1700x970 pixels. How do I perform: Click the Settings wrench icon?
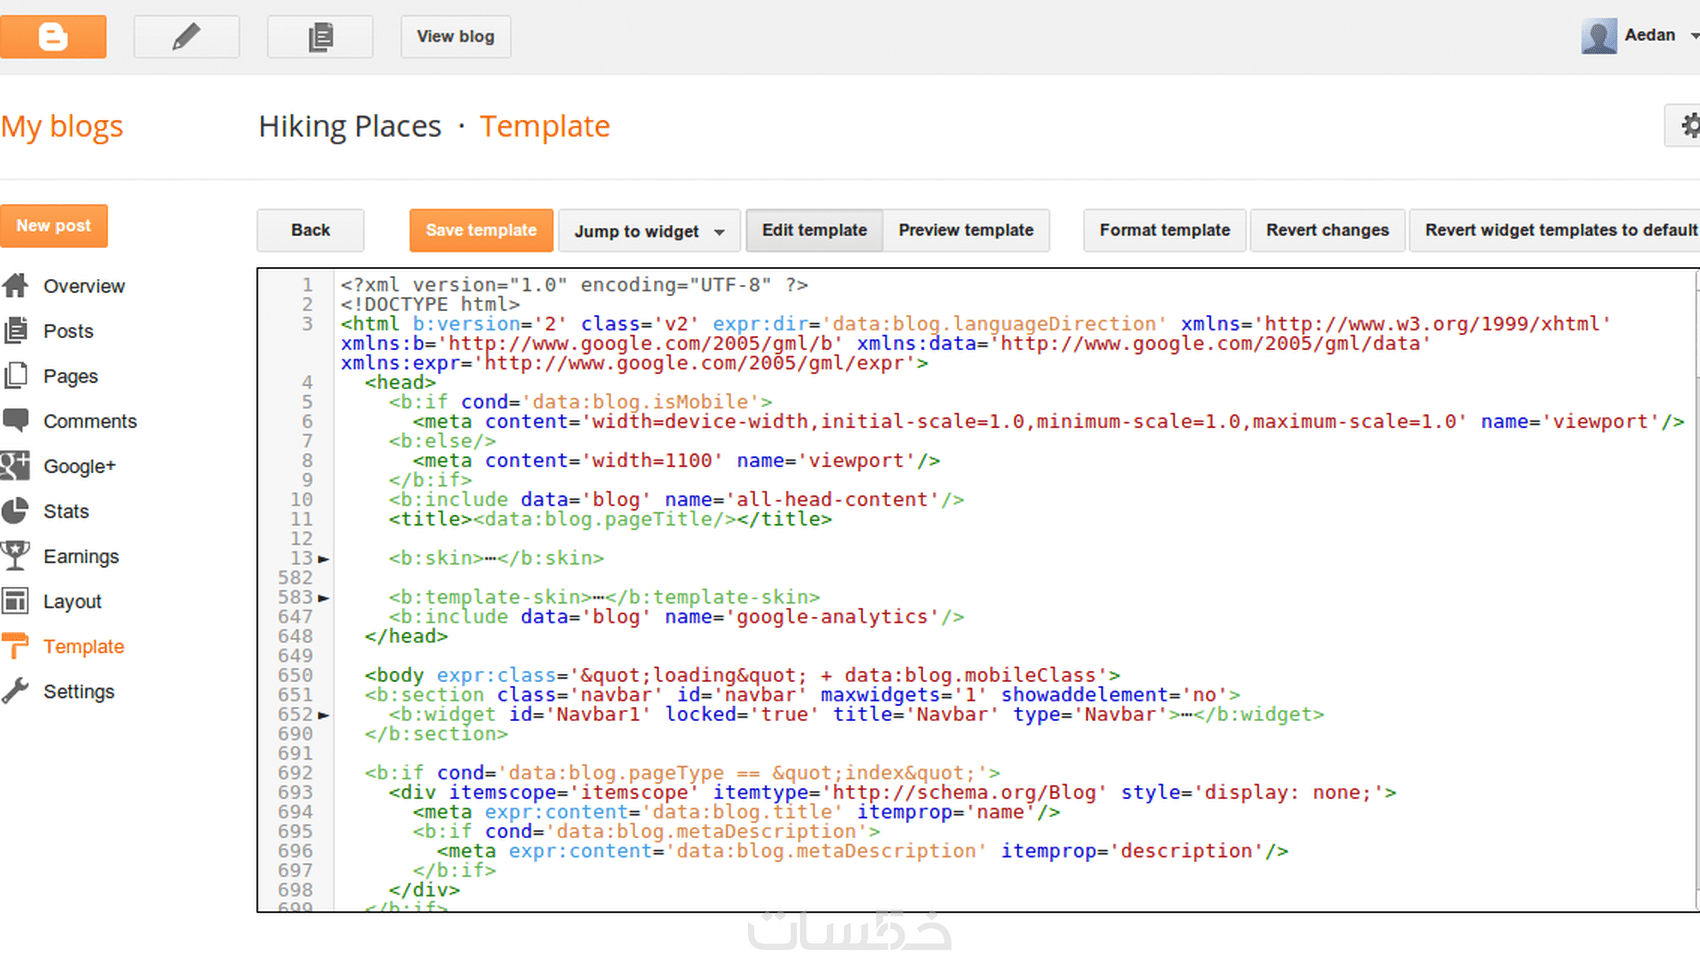16,691
